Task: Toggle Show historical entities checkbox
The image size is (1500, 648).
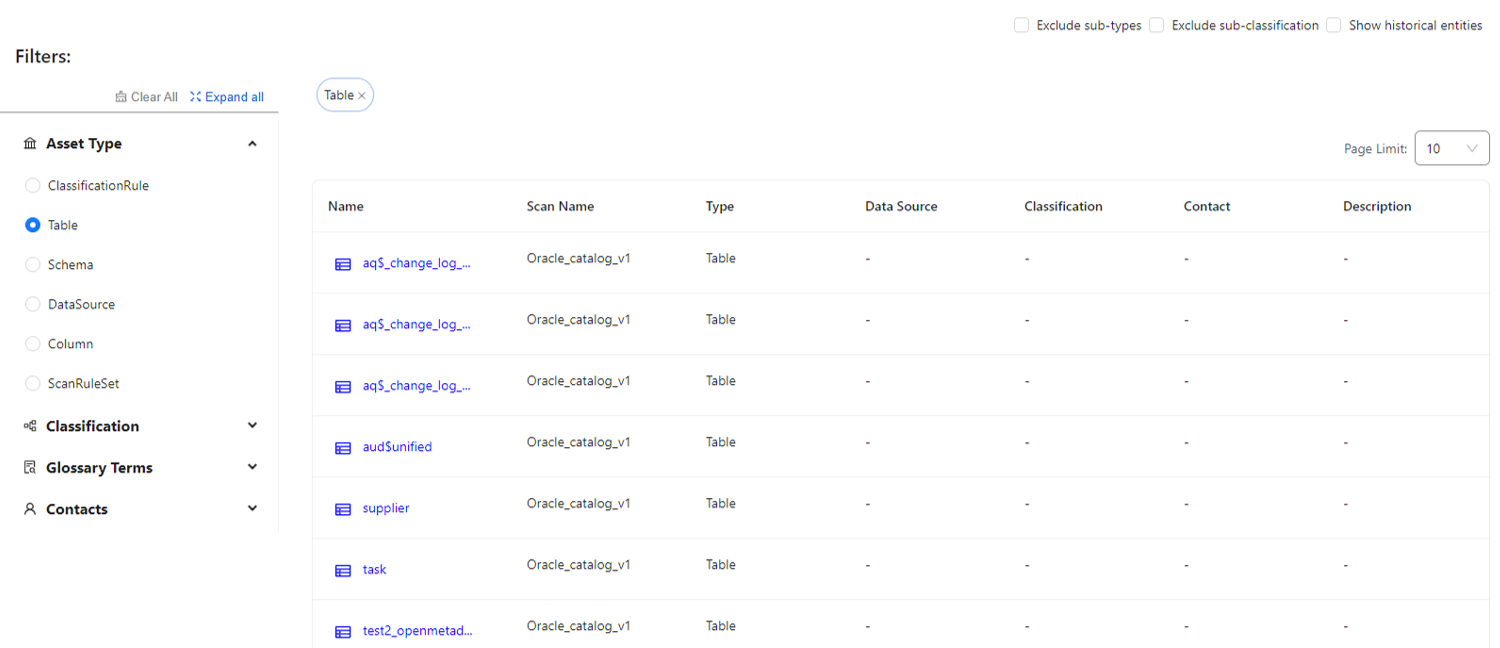Action: point(1333,25)
